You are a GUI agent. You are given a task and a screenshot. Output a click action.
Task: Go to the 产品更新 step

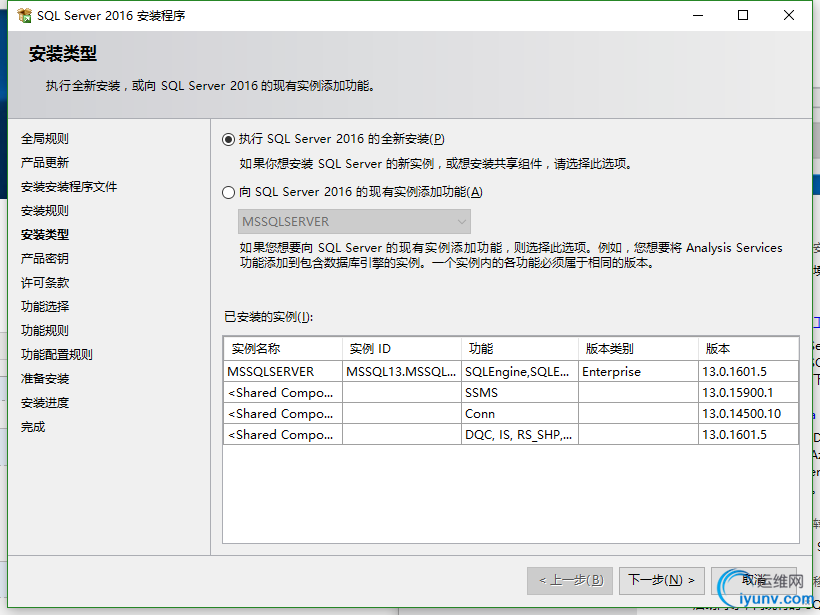click(x=44, y=163)
